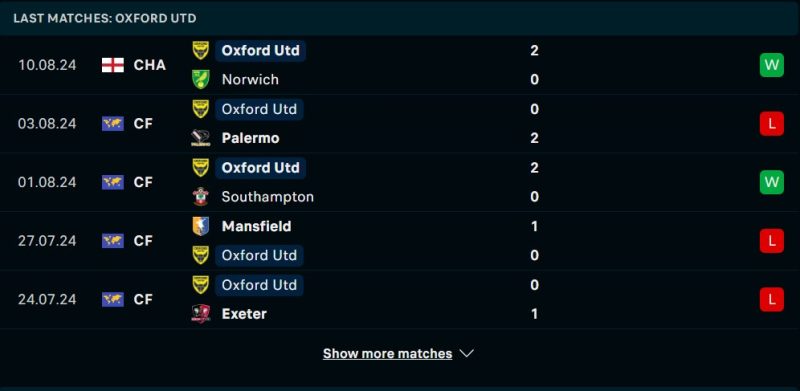Click the Last Matches: Oxford Utd header
Image resolution: width=800 pixels, height=391 pixels.
pos(105,18)
